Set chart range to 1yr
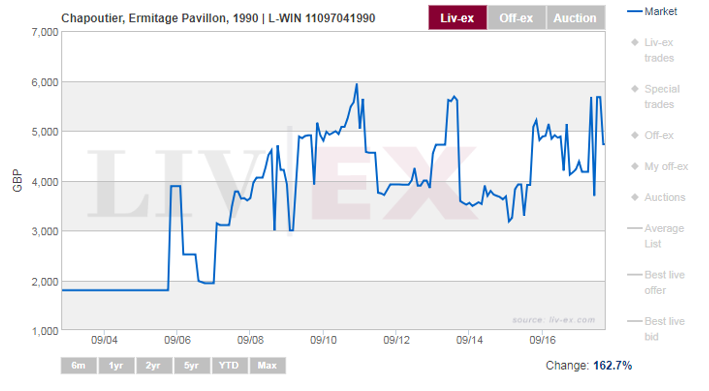This screenshot has width=709, height=391. [x=116, y=366]
